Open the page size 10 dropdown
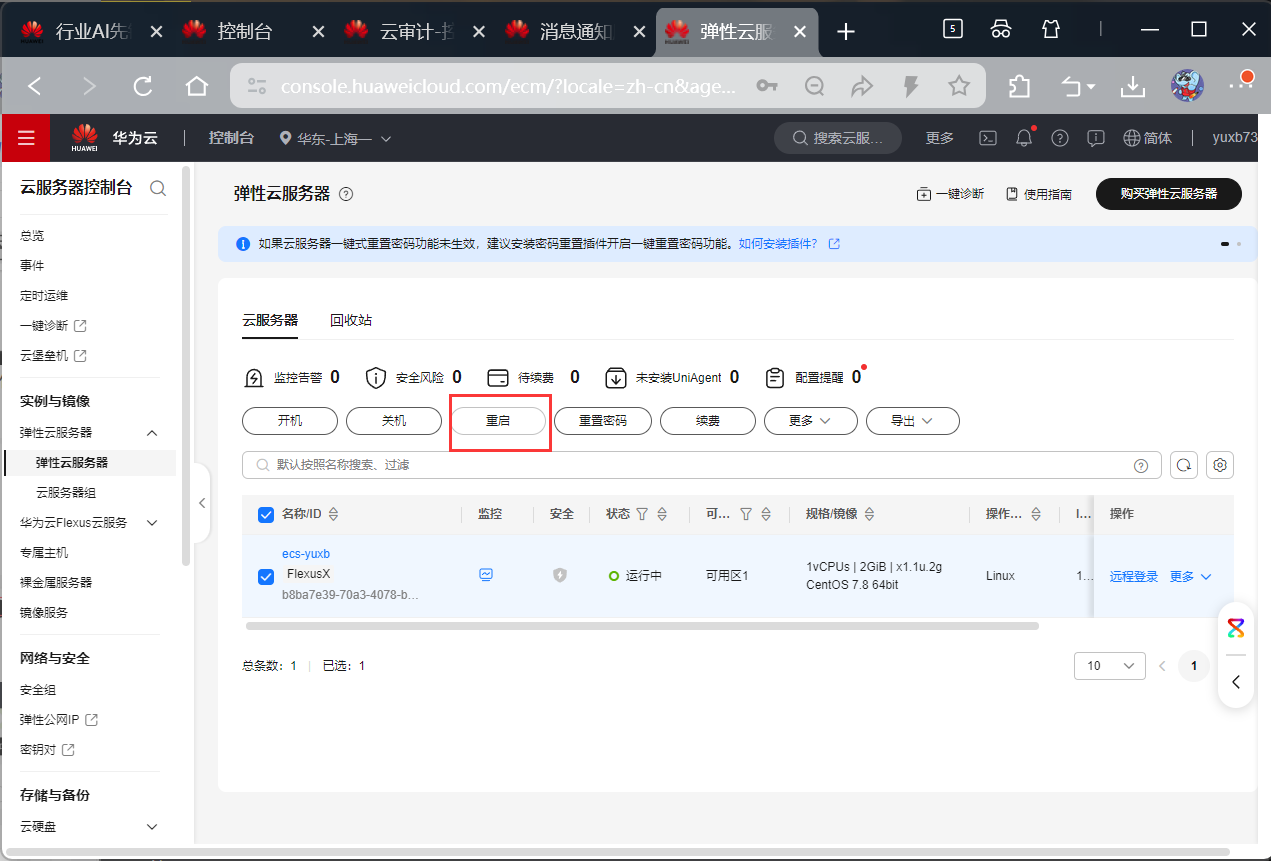This screenshot has height=861, width=1271. click(1110, 666)
